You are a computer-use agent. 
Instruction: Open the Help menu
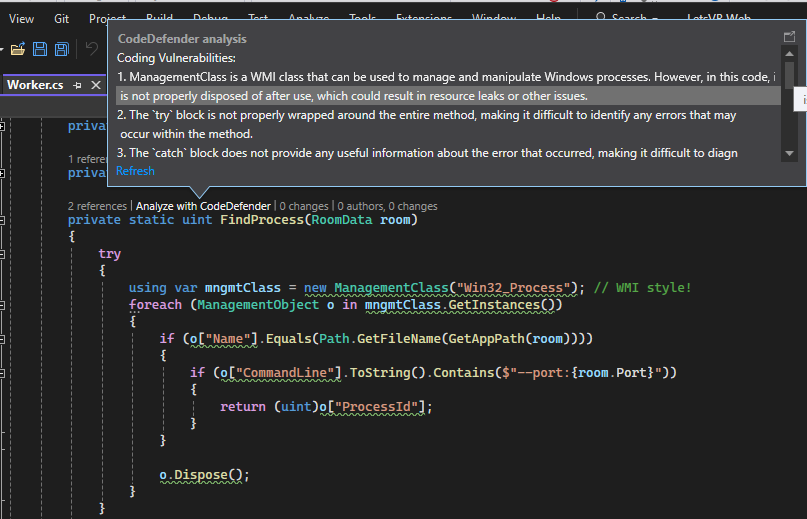point(548,18)
